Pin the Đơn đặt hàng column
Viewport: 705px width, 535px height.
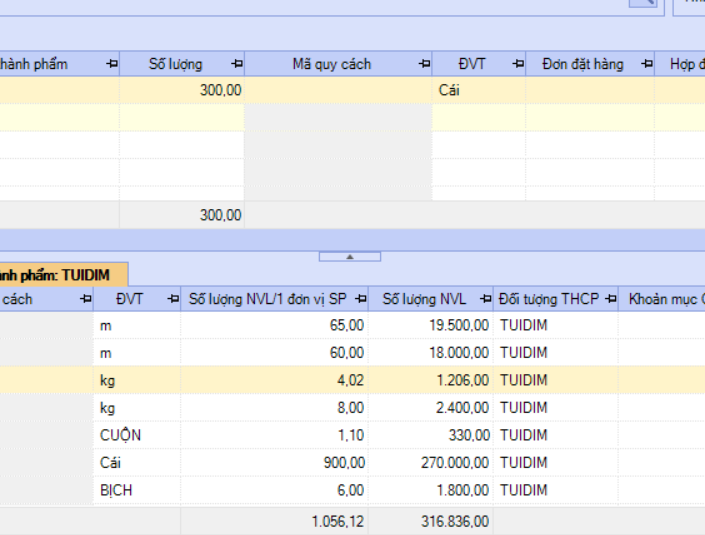[646, 64]
